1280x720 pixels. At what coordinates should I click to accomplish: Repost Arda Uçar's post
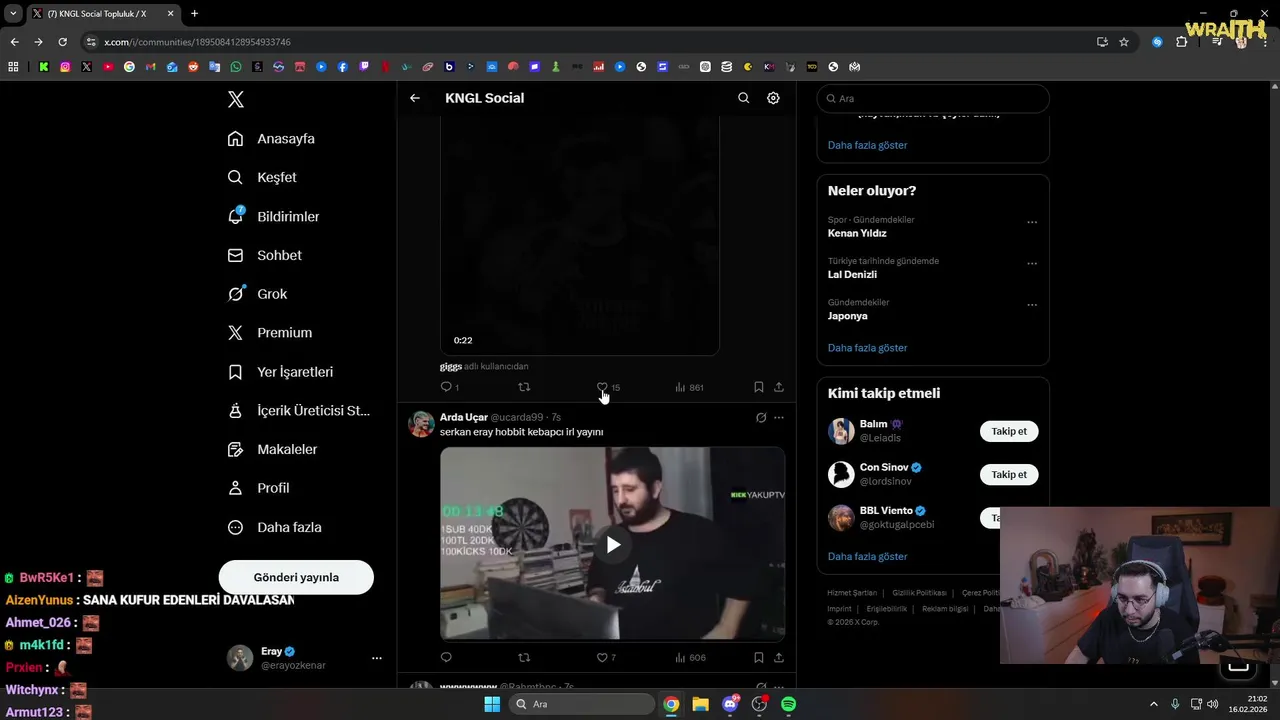coord(524,658)
